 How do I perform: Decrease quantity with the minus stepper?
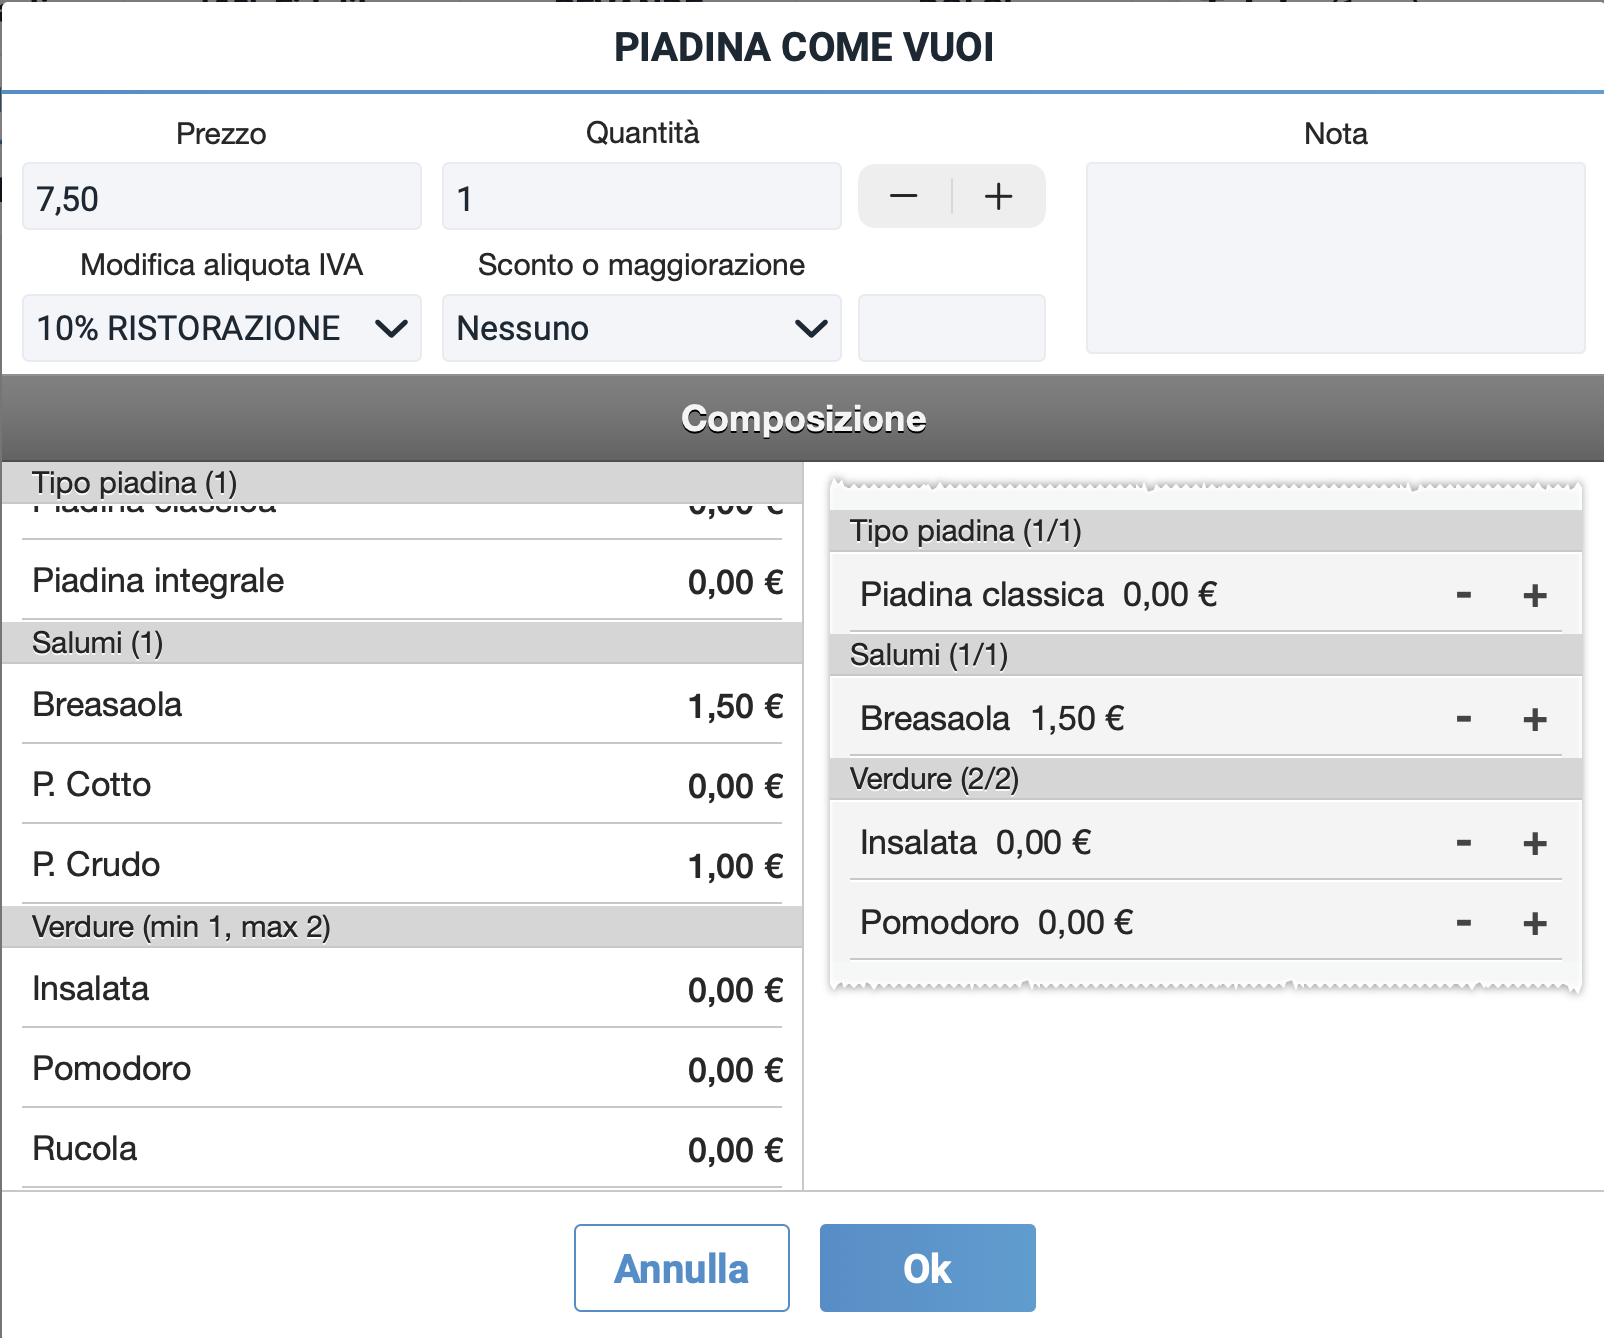click(903, 197)
